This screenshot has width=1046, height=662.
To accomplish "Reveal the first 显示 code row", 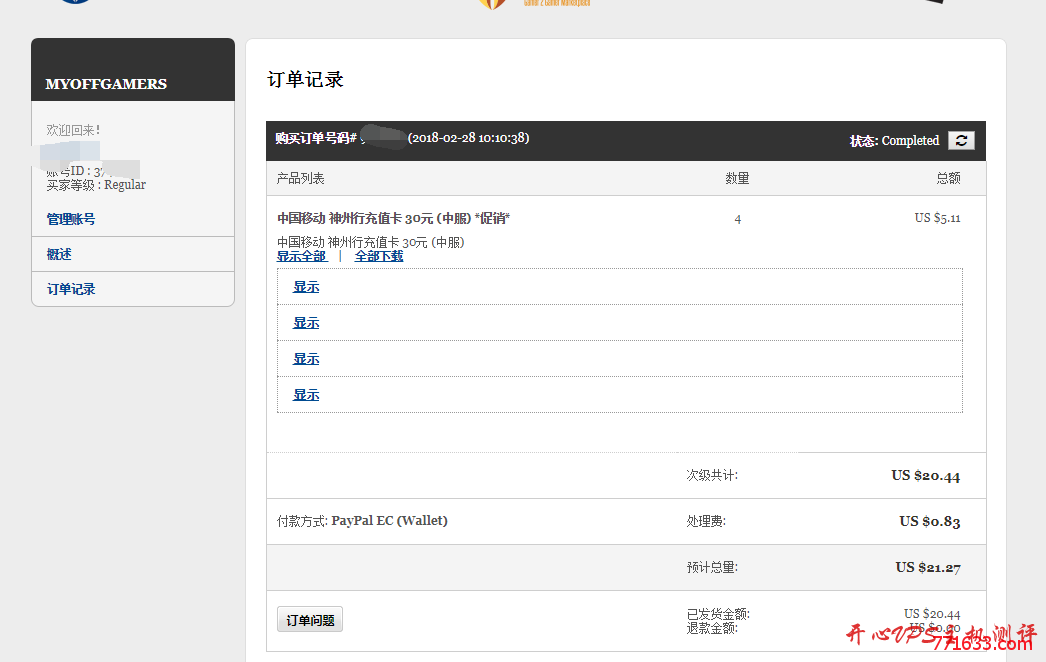I will point(306,287).
